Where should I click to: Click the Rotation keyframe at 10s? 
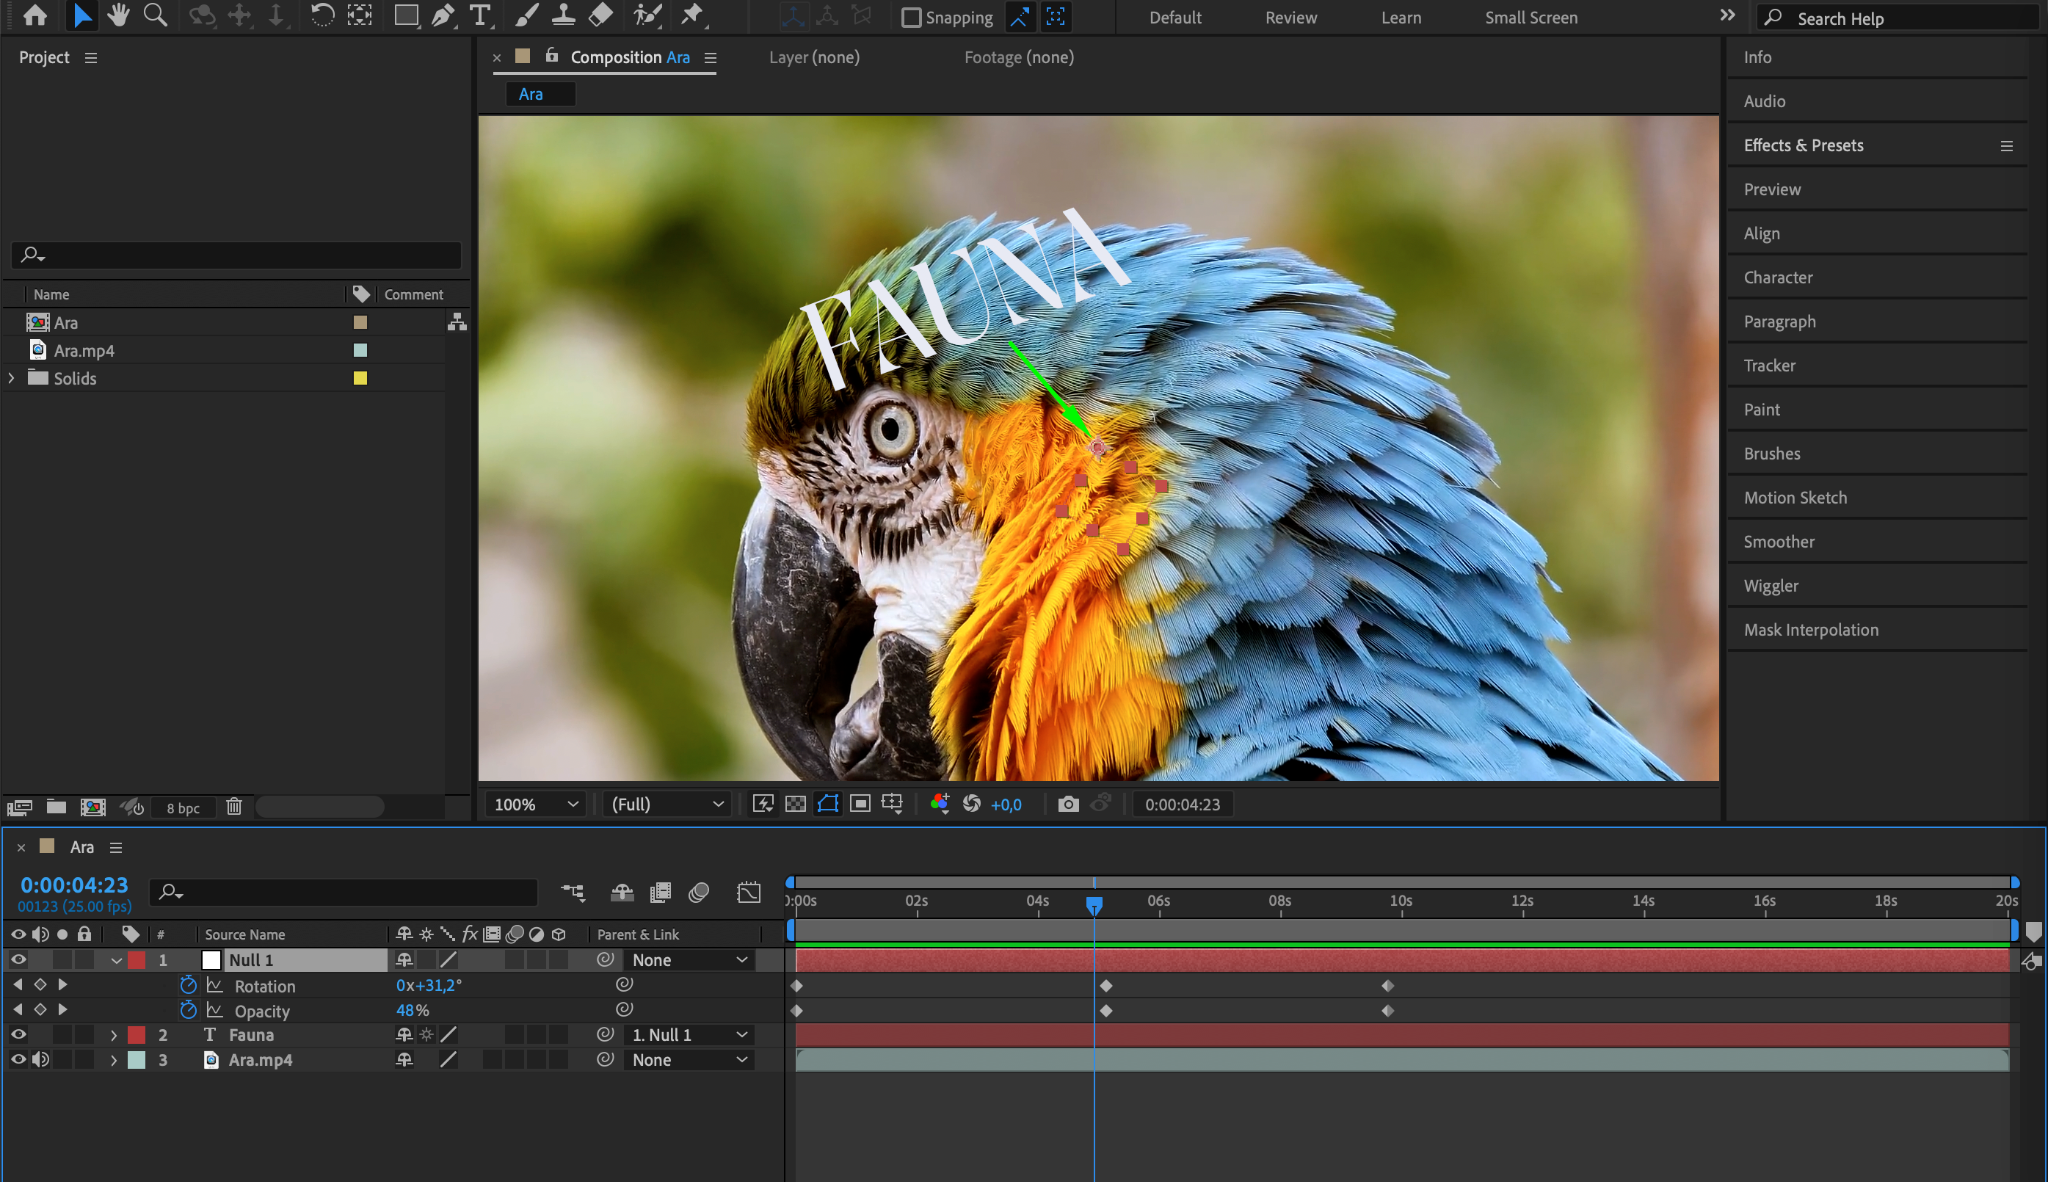click(1387, 986)
